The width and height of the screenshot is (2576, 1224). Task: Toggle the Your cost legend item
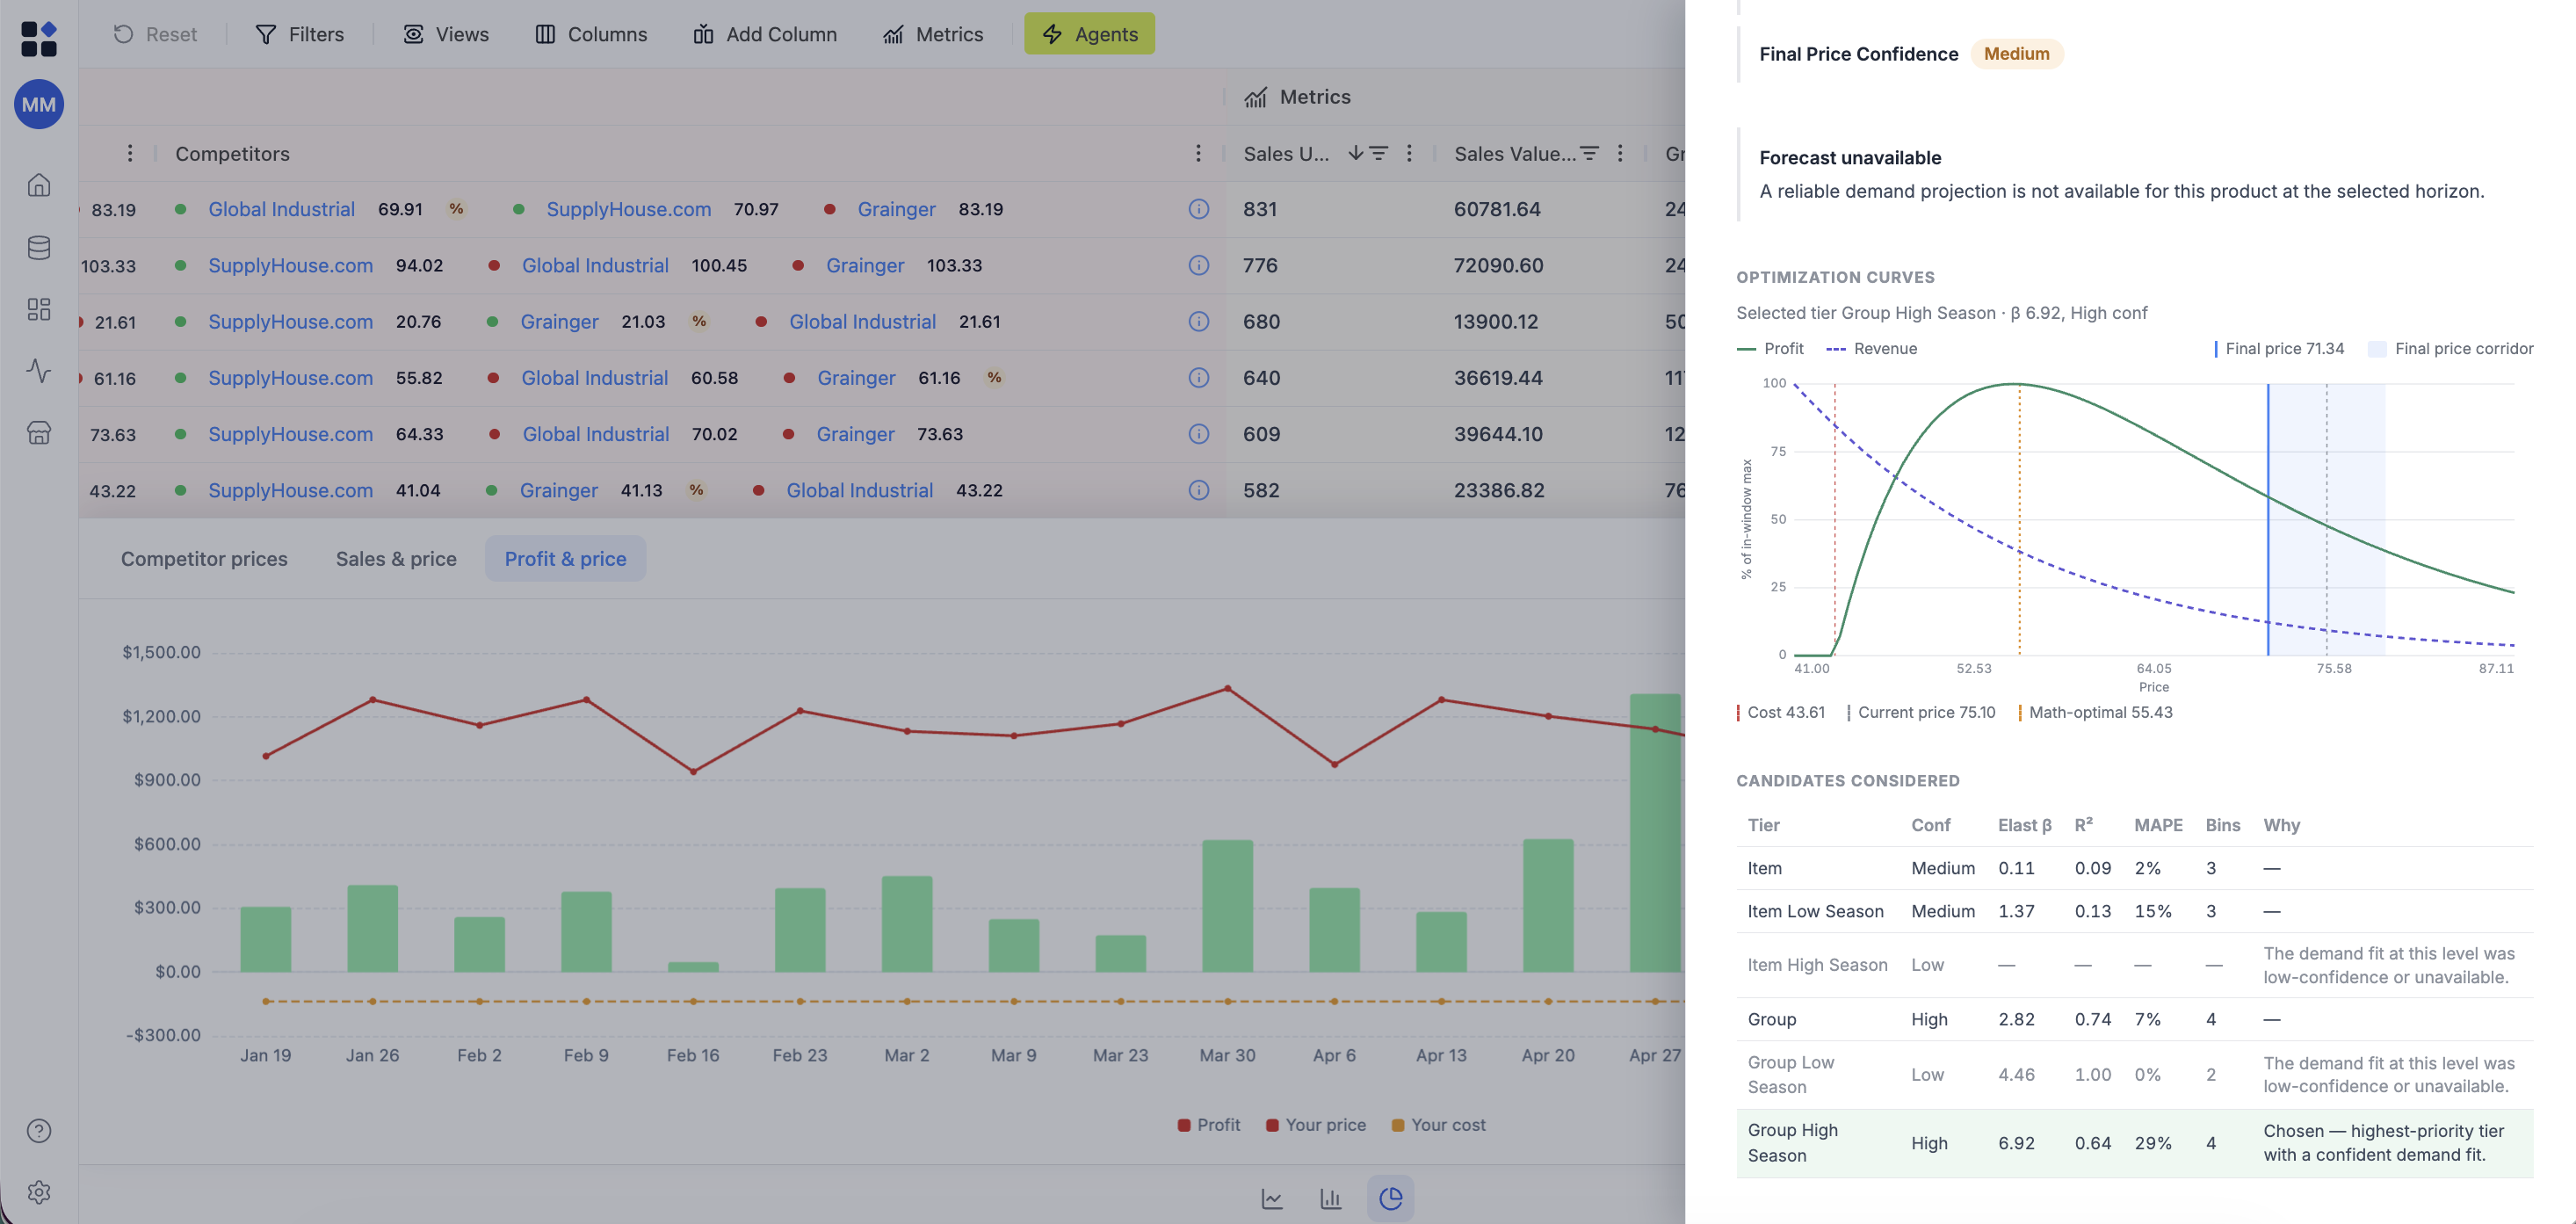tap(1438, 1125)
